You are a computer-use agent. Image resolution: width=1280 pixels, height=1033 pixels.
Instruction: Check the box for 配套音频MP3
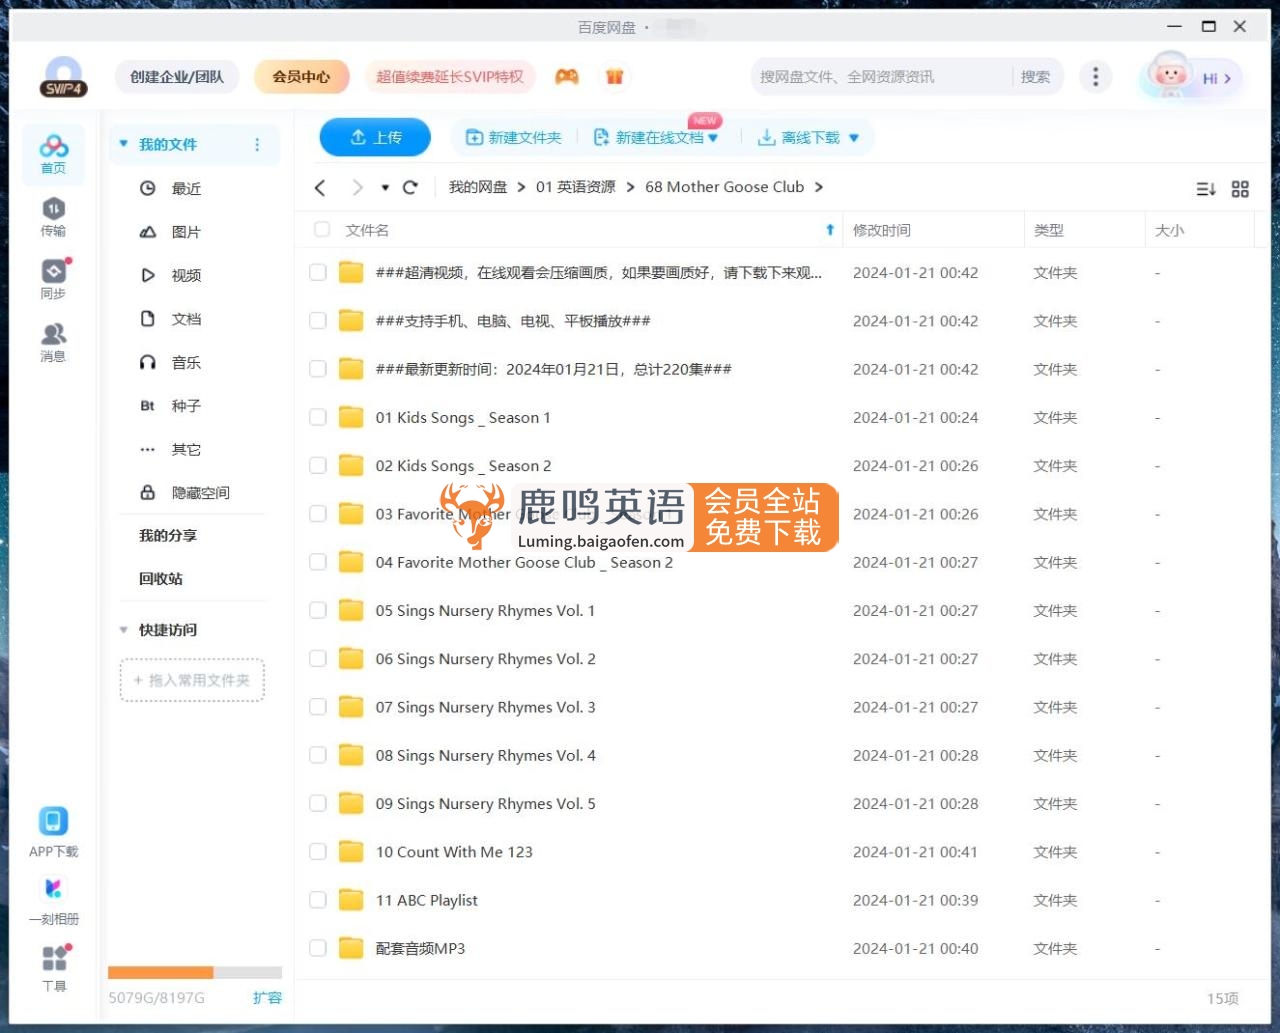coord(318,948)
